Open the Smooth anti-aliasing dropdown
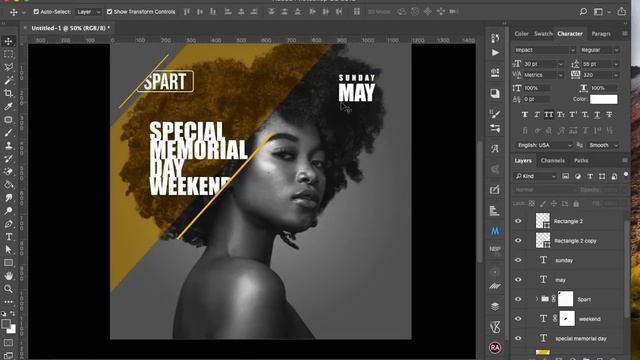Image resolution: width=640 pixels, height=360 pixels. point(603,145)
